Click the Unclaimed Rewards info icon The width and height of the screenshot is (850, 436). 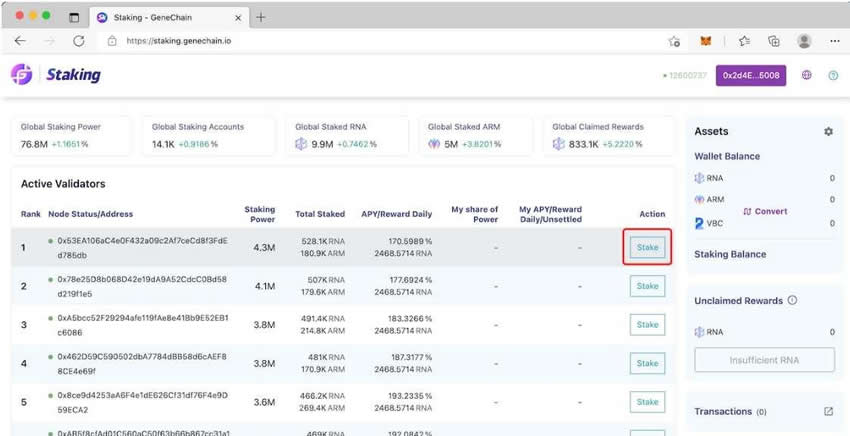pyautogui.click(x=792, y=300)
